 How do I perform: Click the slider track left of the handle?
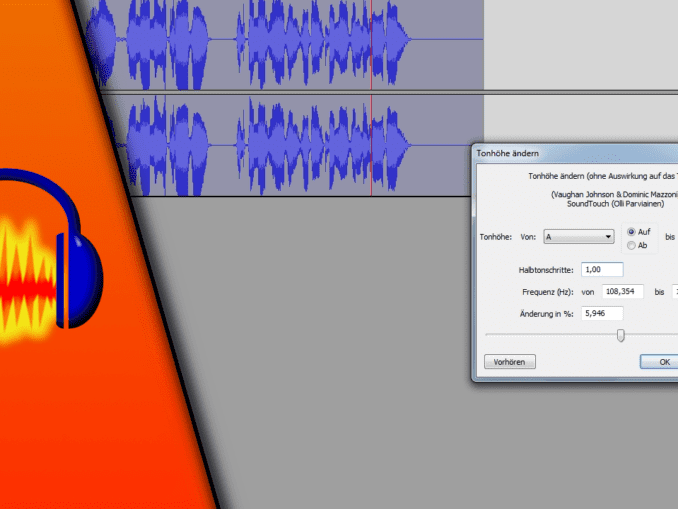click(x=550, y=335)
